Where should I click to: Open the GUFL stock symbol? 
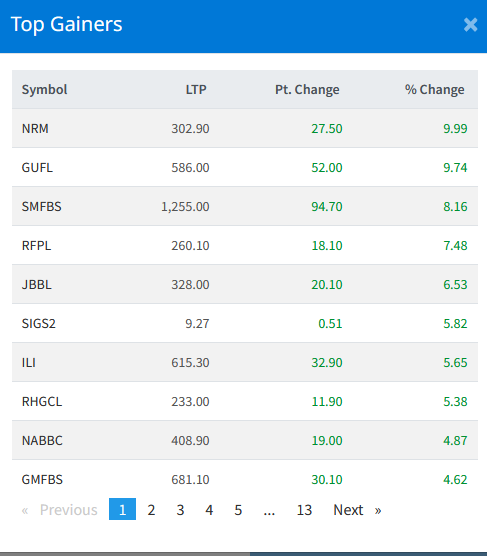point(37,167)
